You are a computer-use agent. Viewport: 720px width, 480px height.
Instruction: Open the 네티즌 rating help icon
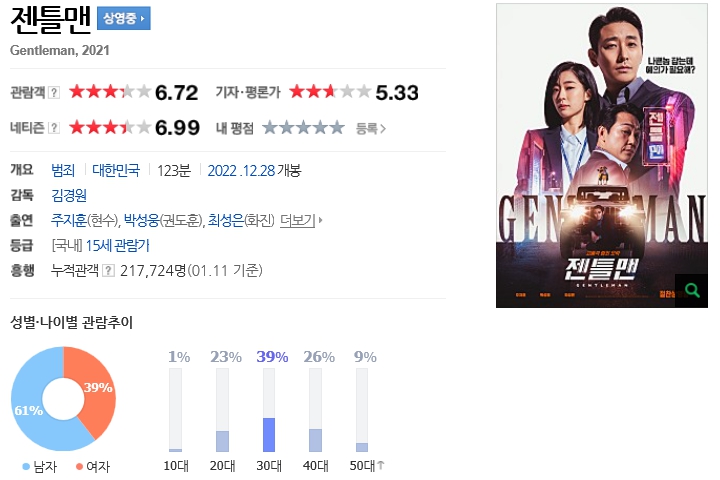(x=54, y=128)
